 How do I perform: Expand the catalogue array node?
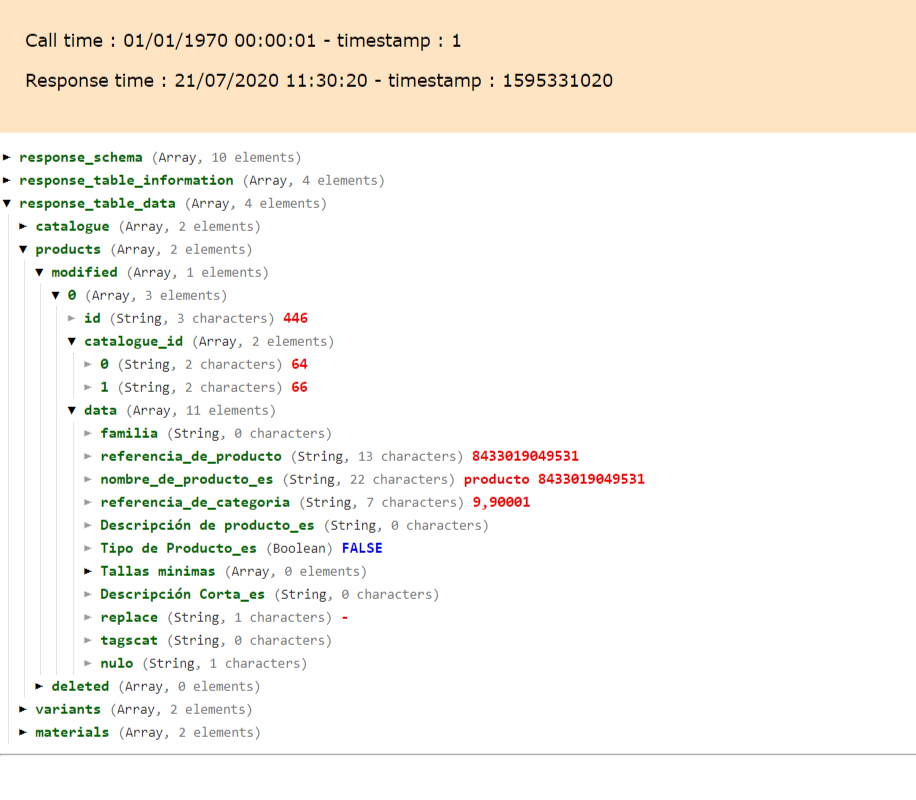coord(23,226)
